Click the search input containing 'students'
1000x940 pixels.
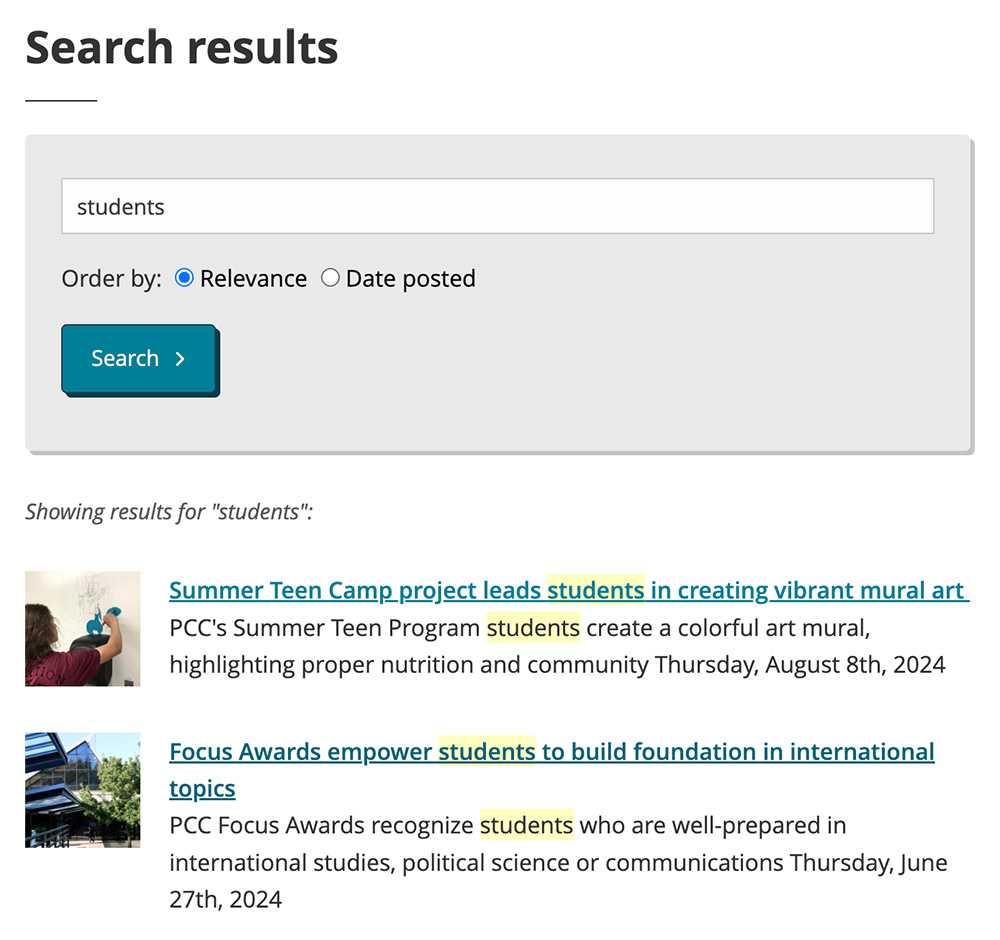tap(497, 206)
